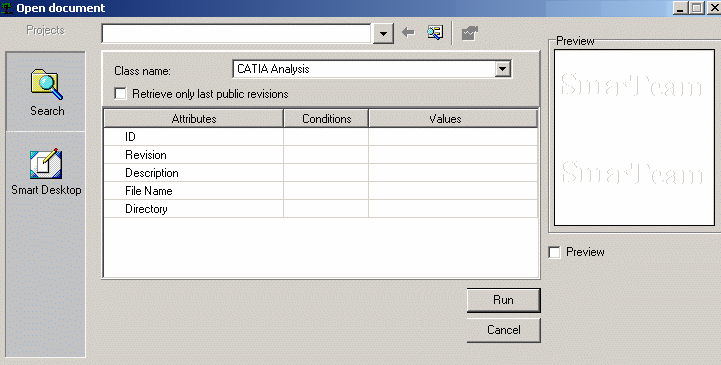The width and height of the screenshot is (721, 365).
Task: Click the Cancel button
Action: point(504,330)
